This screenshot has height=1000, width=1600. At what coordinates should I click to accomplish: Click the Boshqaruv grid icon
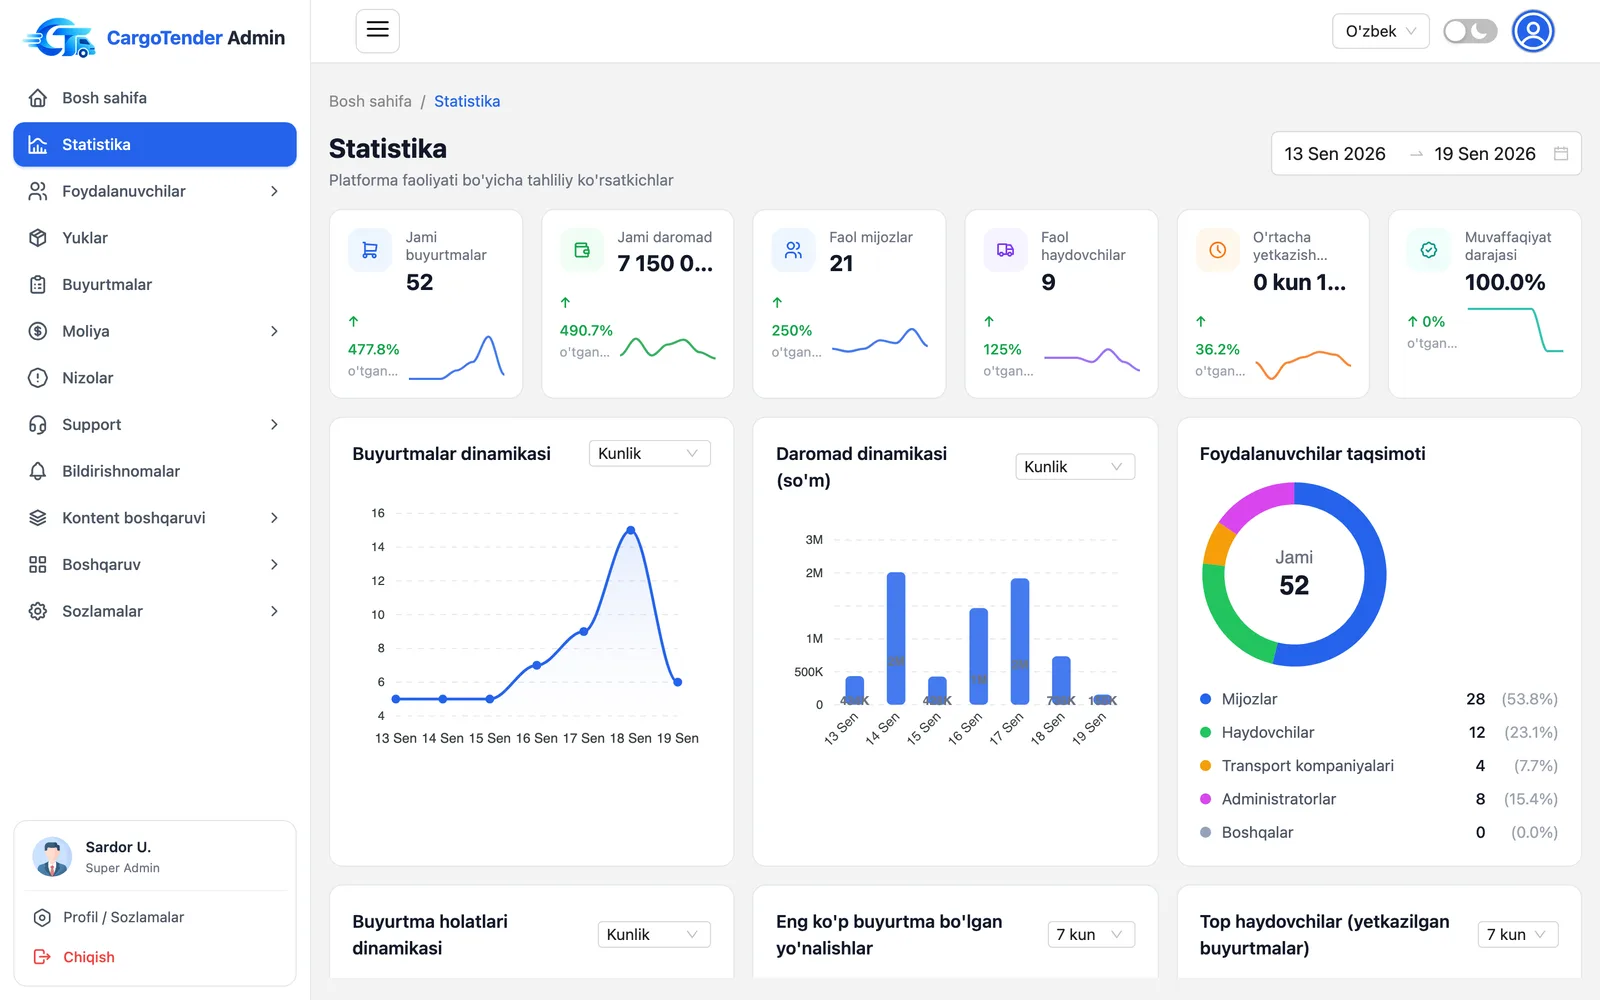[38, 565]
